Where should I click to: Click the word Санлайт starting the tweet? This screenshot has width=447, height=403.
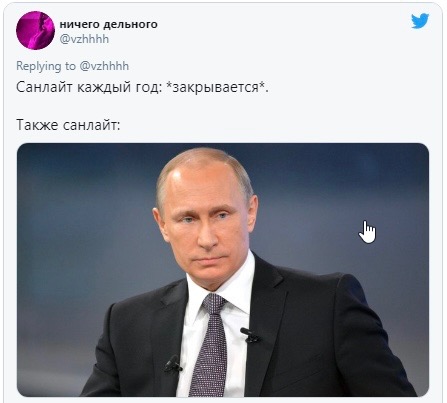[44, 87]
